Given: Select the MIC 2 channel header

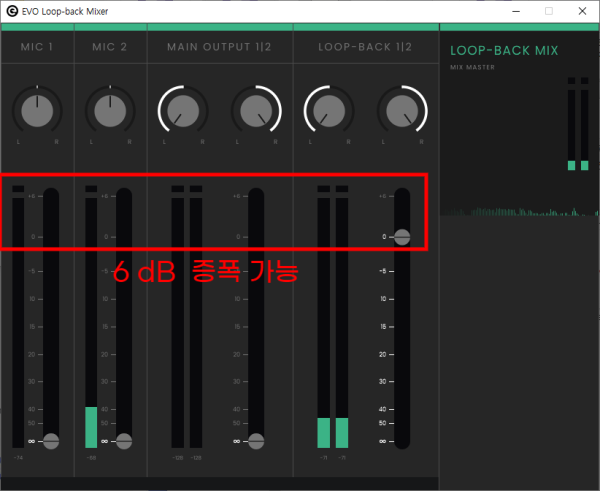Looking at the screenshot, I should pyautogui.click(x=110, y=47).
